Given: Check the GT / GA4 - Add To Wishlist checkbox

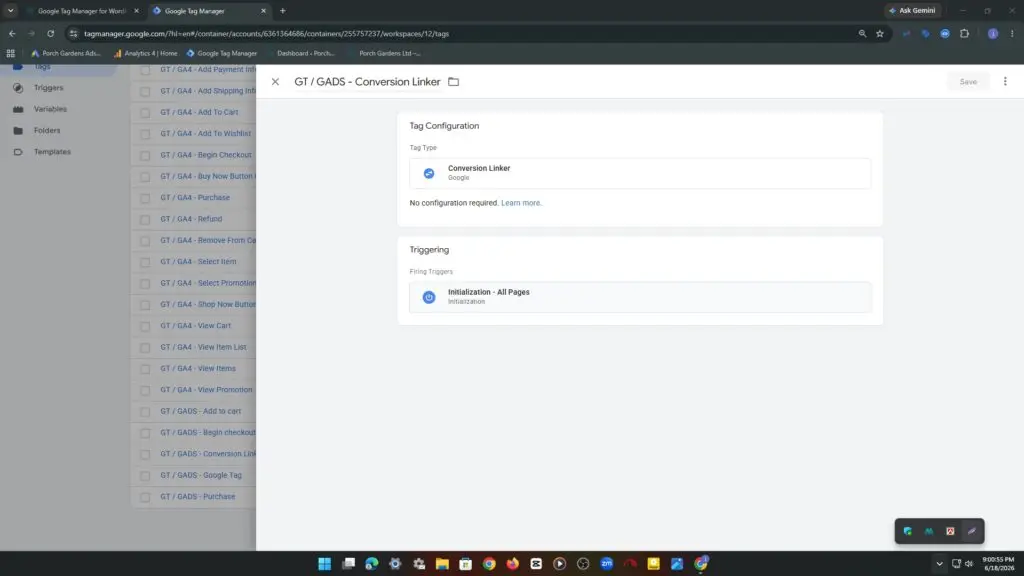Looking at the screenshot, I should coord(145,134).
